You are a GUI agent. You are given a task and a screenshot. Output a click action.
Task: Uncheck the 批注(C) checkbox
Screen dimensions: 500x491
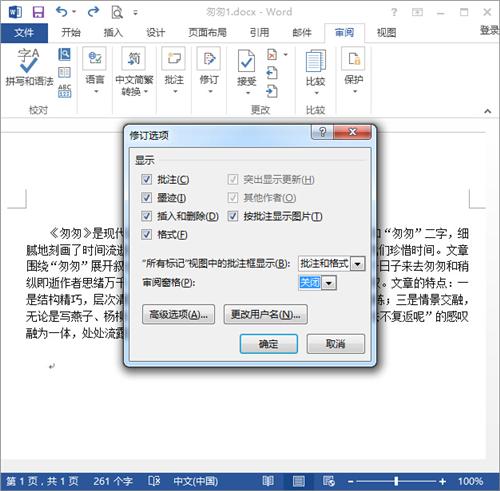pos(146,179)
